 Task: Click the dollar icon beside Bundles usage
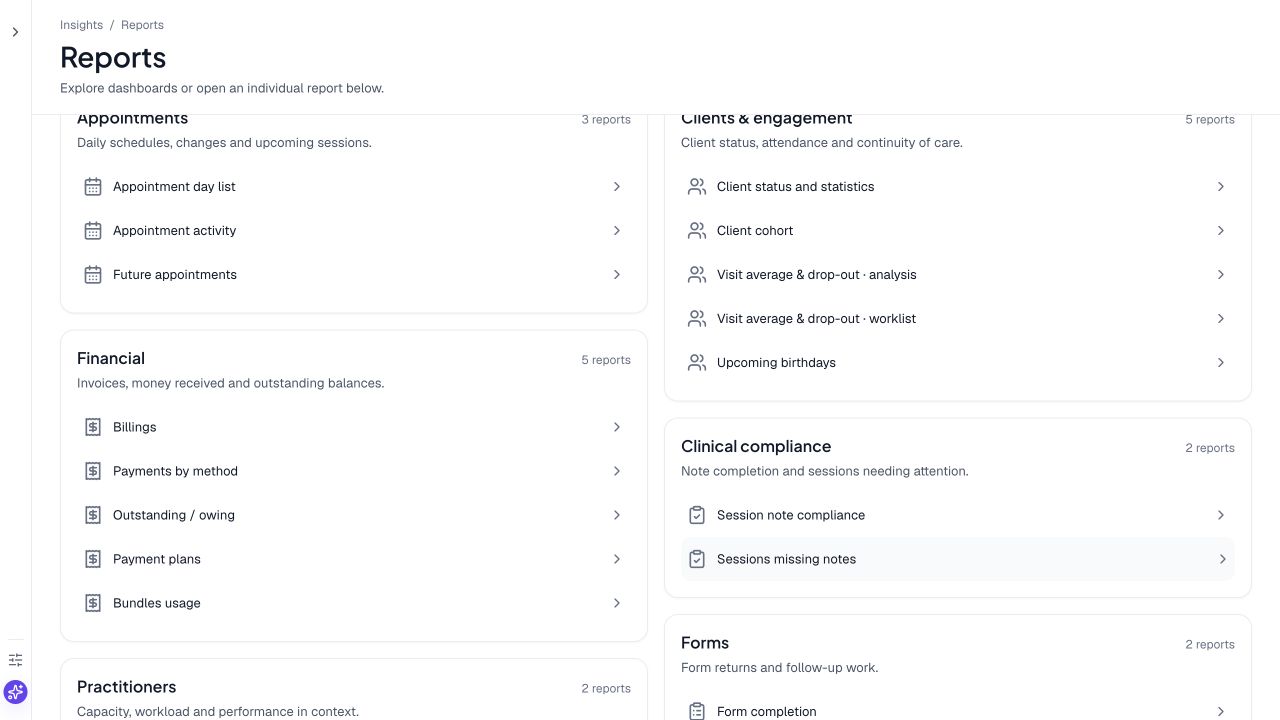click(93, 603)
